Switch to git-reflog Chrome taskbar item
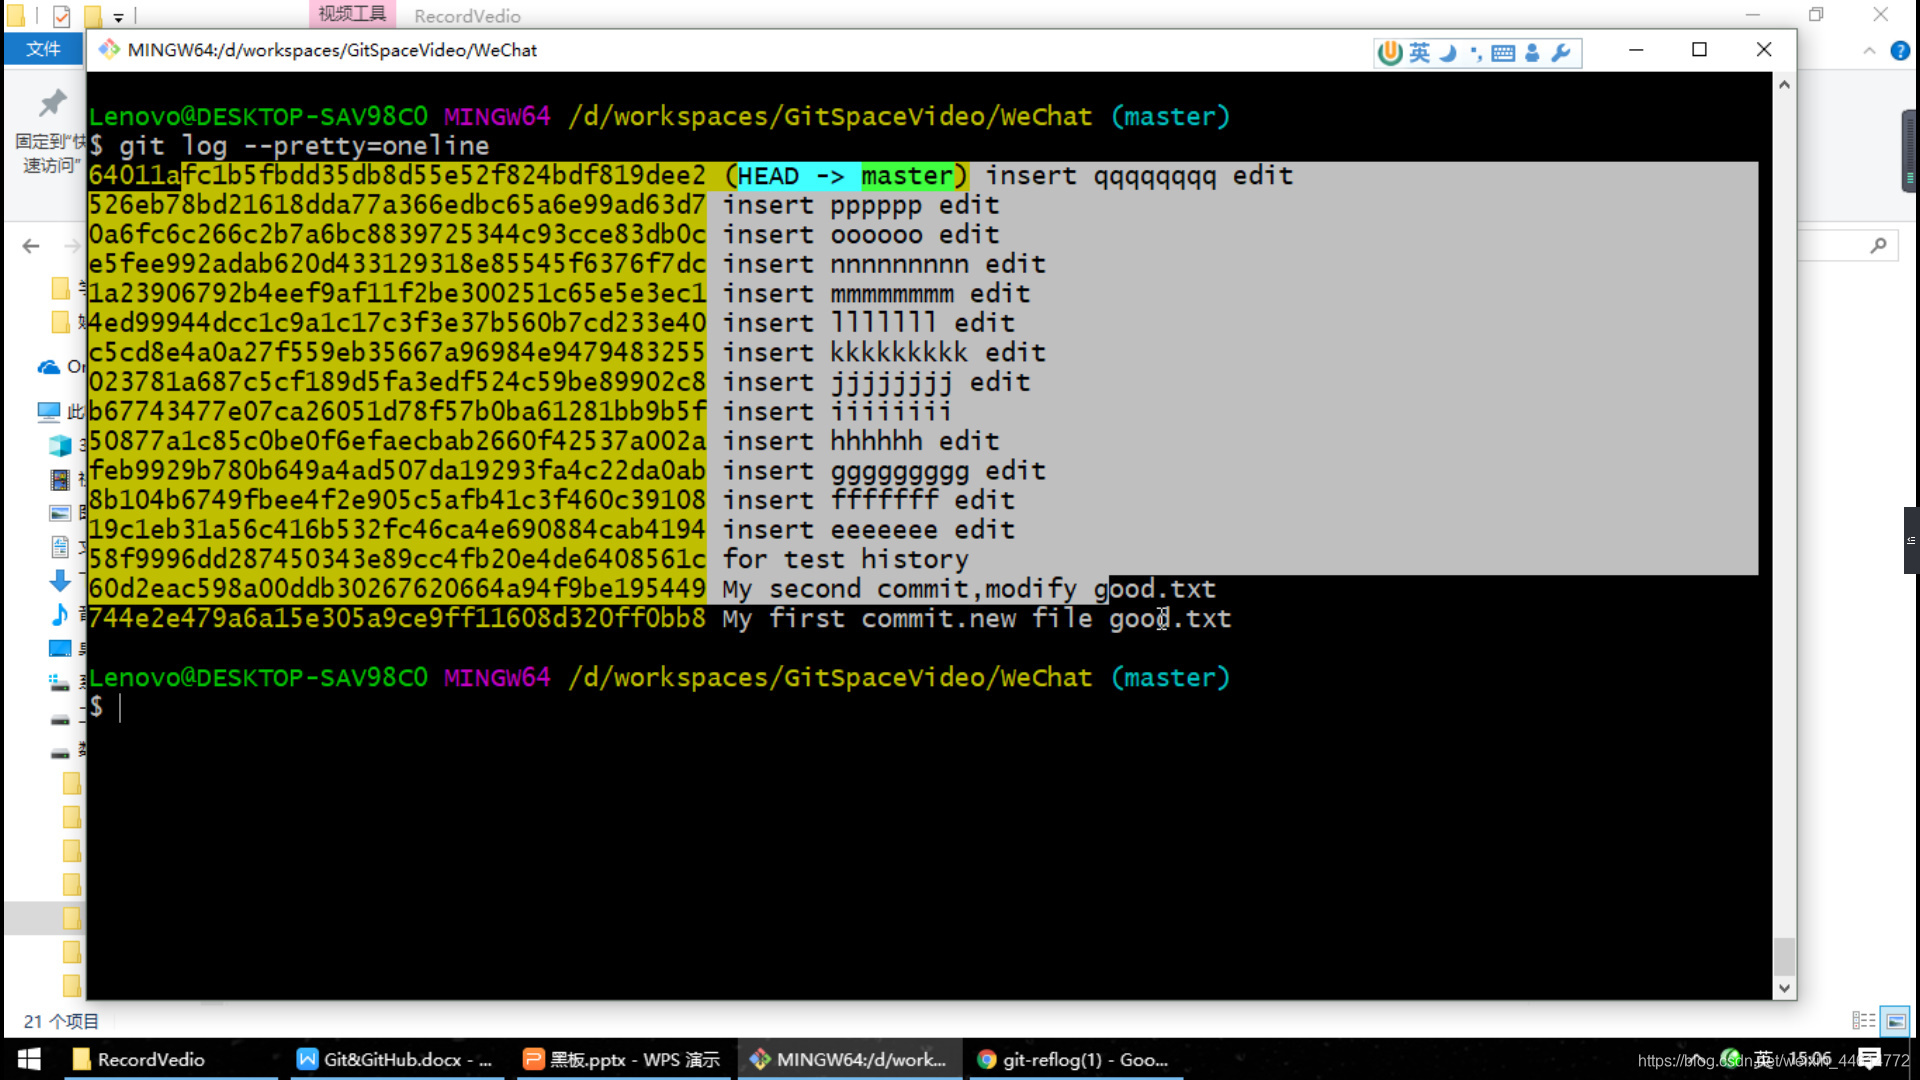Image resolution: width=1920 pixels, height=1080 pixels. [x=1075, y=1059]
